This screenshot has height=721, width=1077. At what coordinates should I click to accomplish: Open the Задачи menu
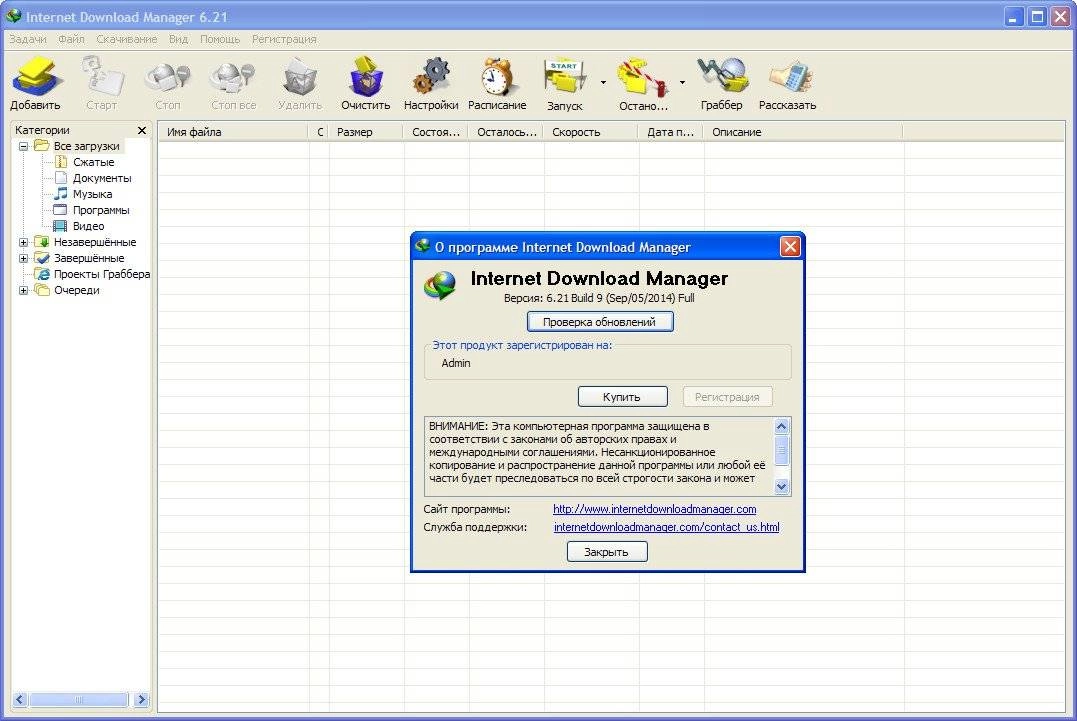(x=28, y=39)
